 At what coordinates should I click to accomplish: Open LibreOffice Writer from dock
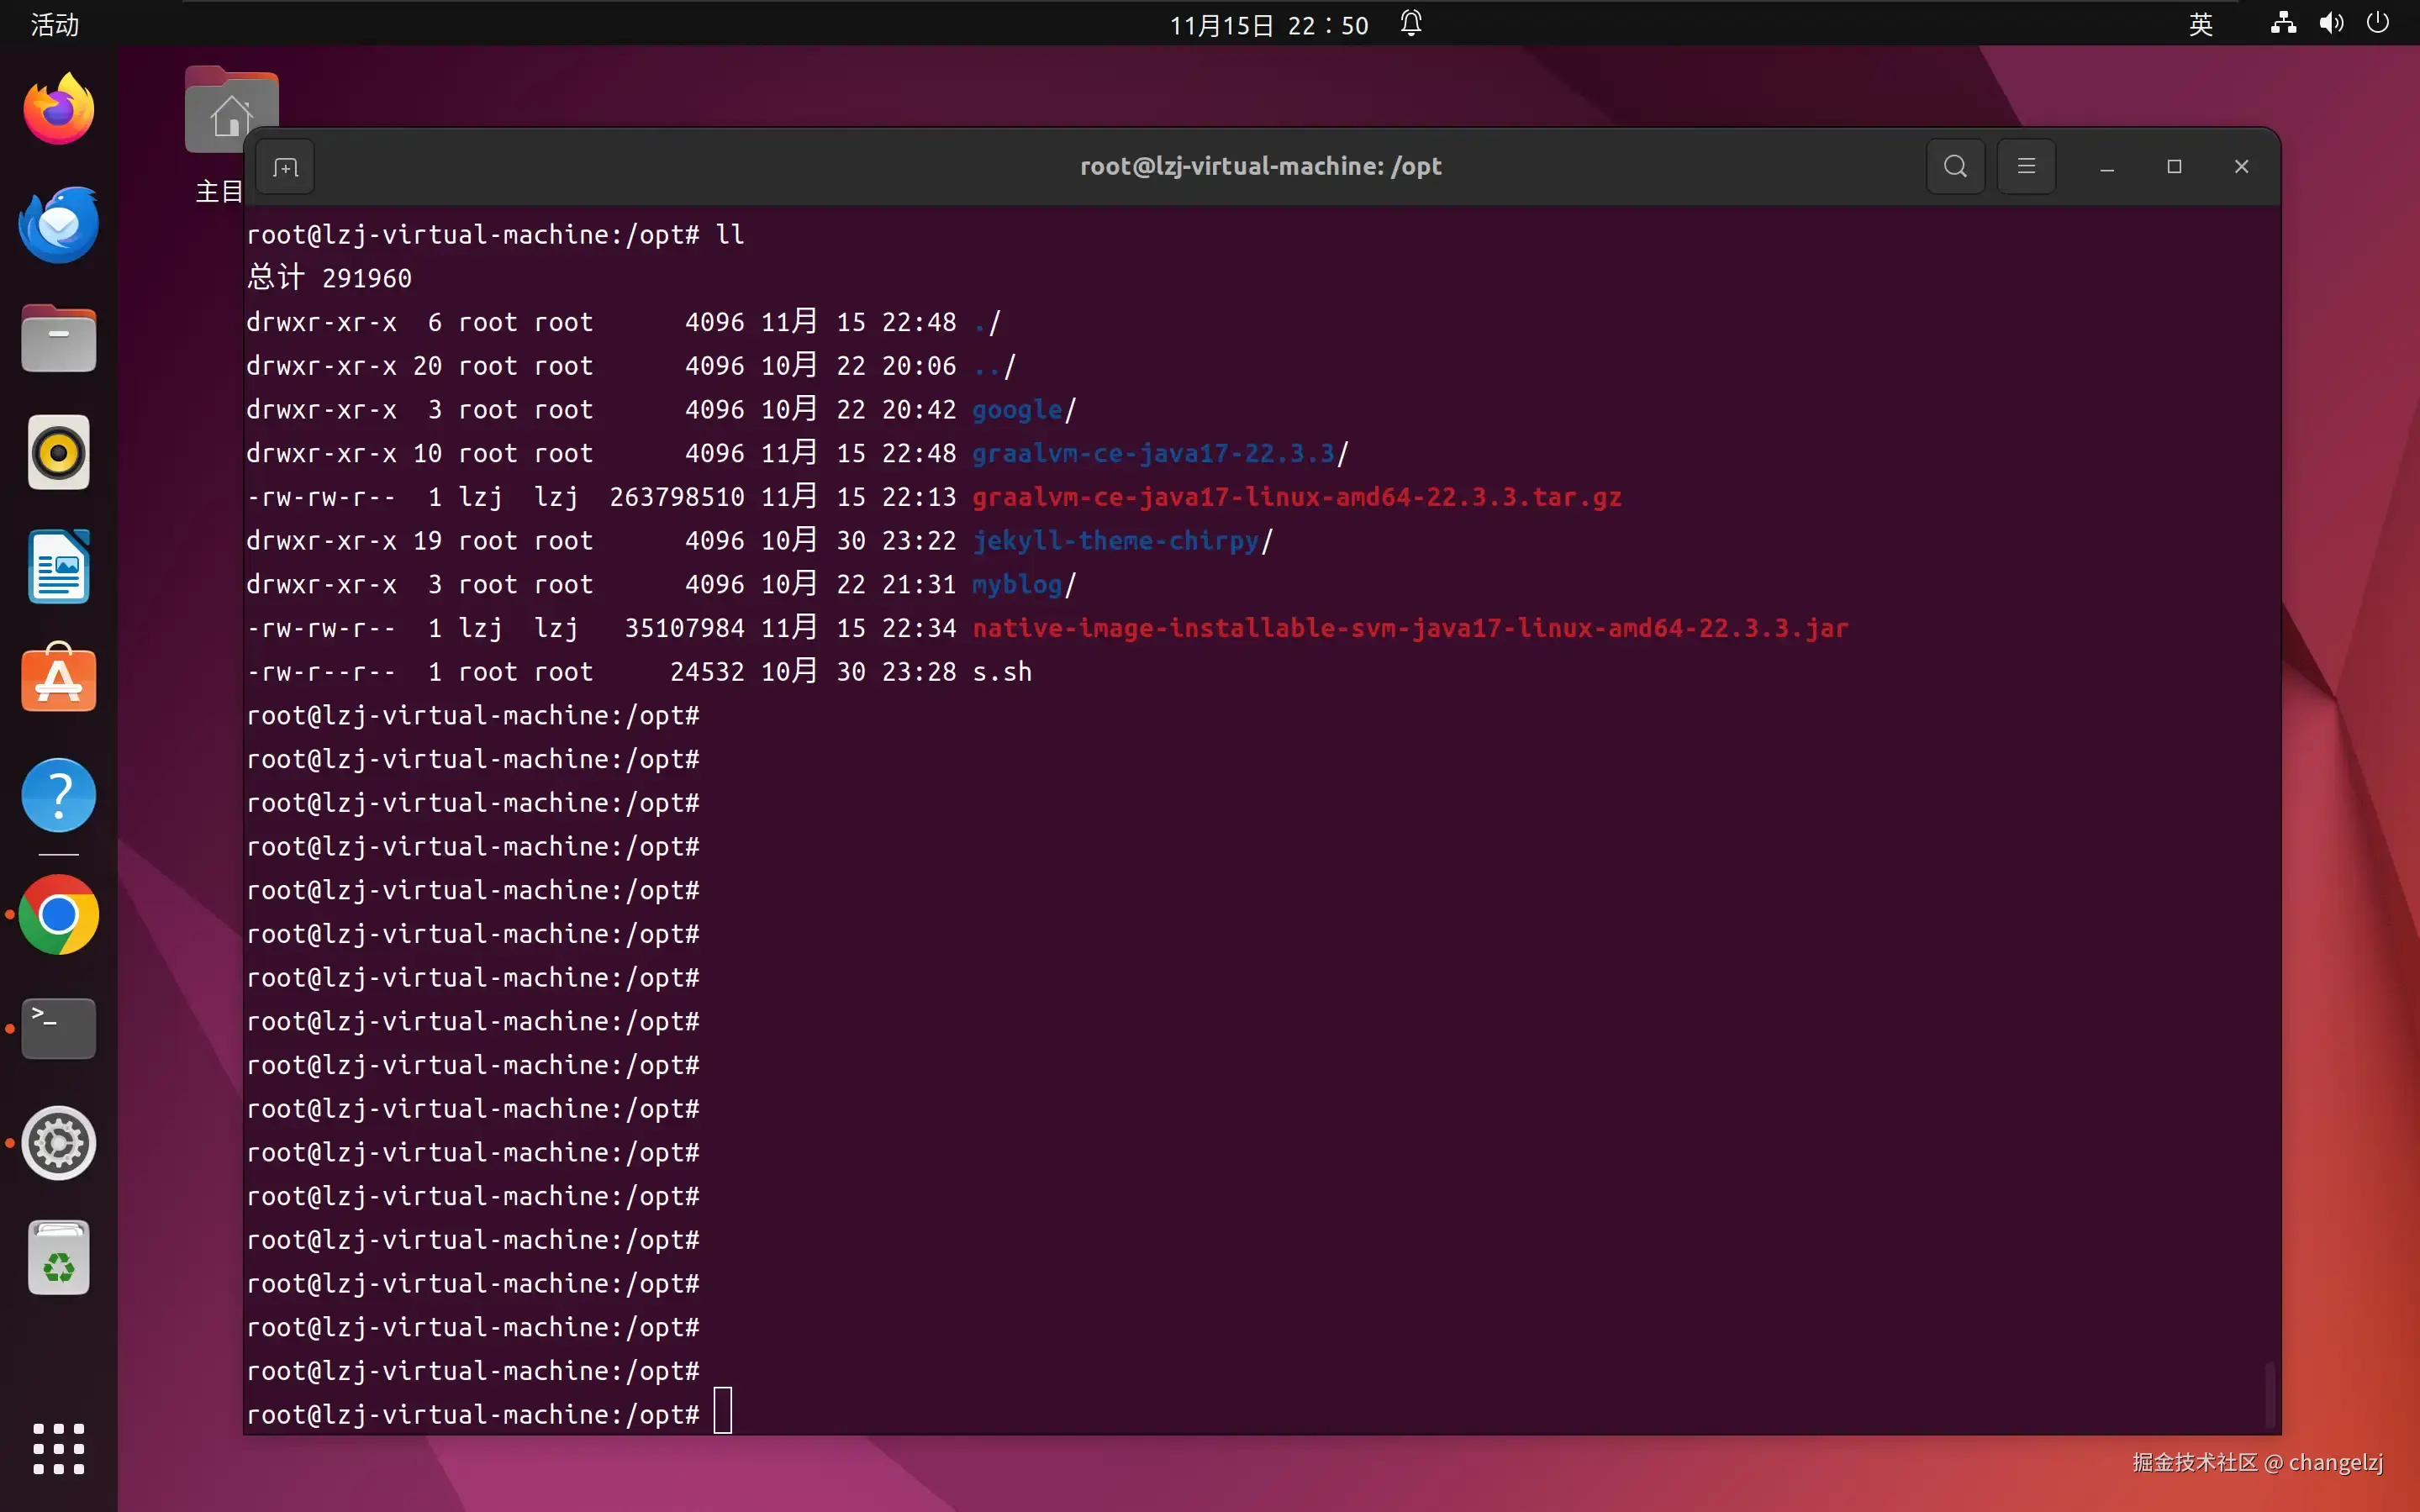click(x=59, y=567)
